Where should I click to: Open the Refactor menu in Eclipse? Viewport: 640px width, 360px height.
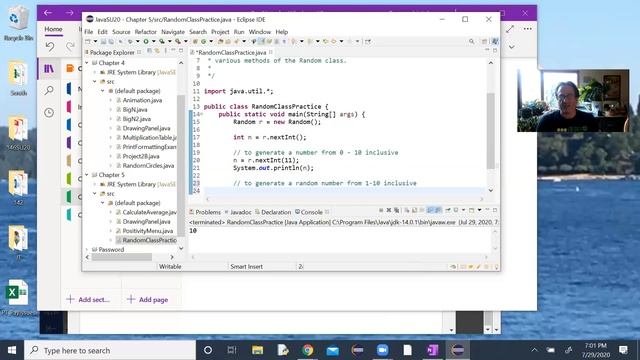pos(146,32)
